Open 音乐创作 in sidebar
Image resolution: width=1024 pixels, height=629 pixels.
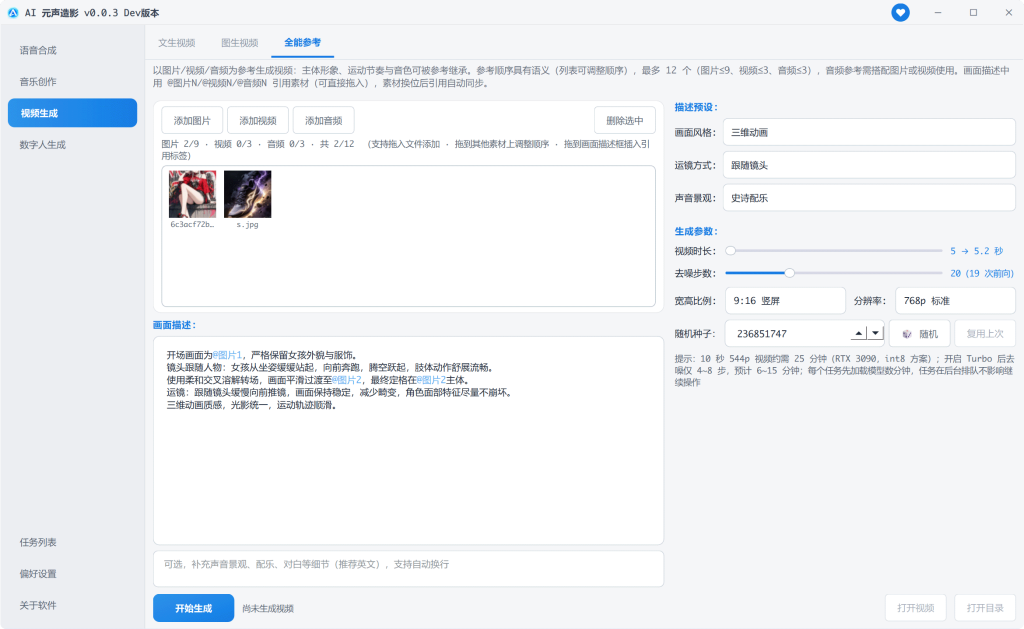coord(38,82)
